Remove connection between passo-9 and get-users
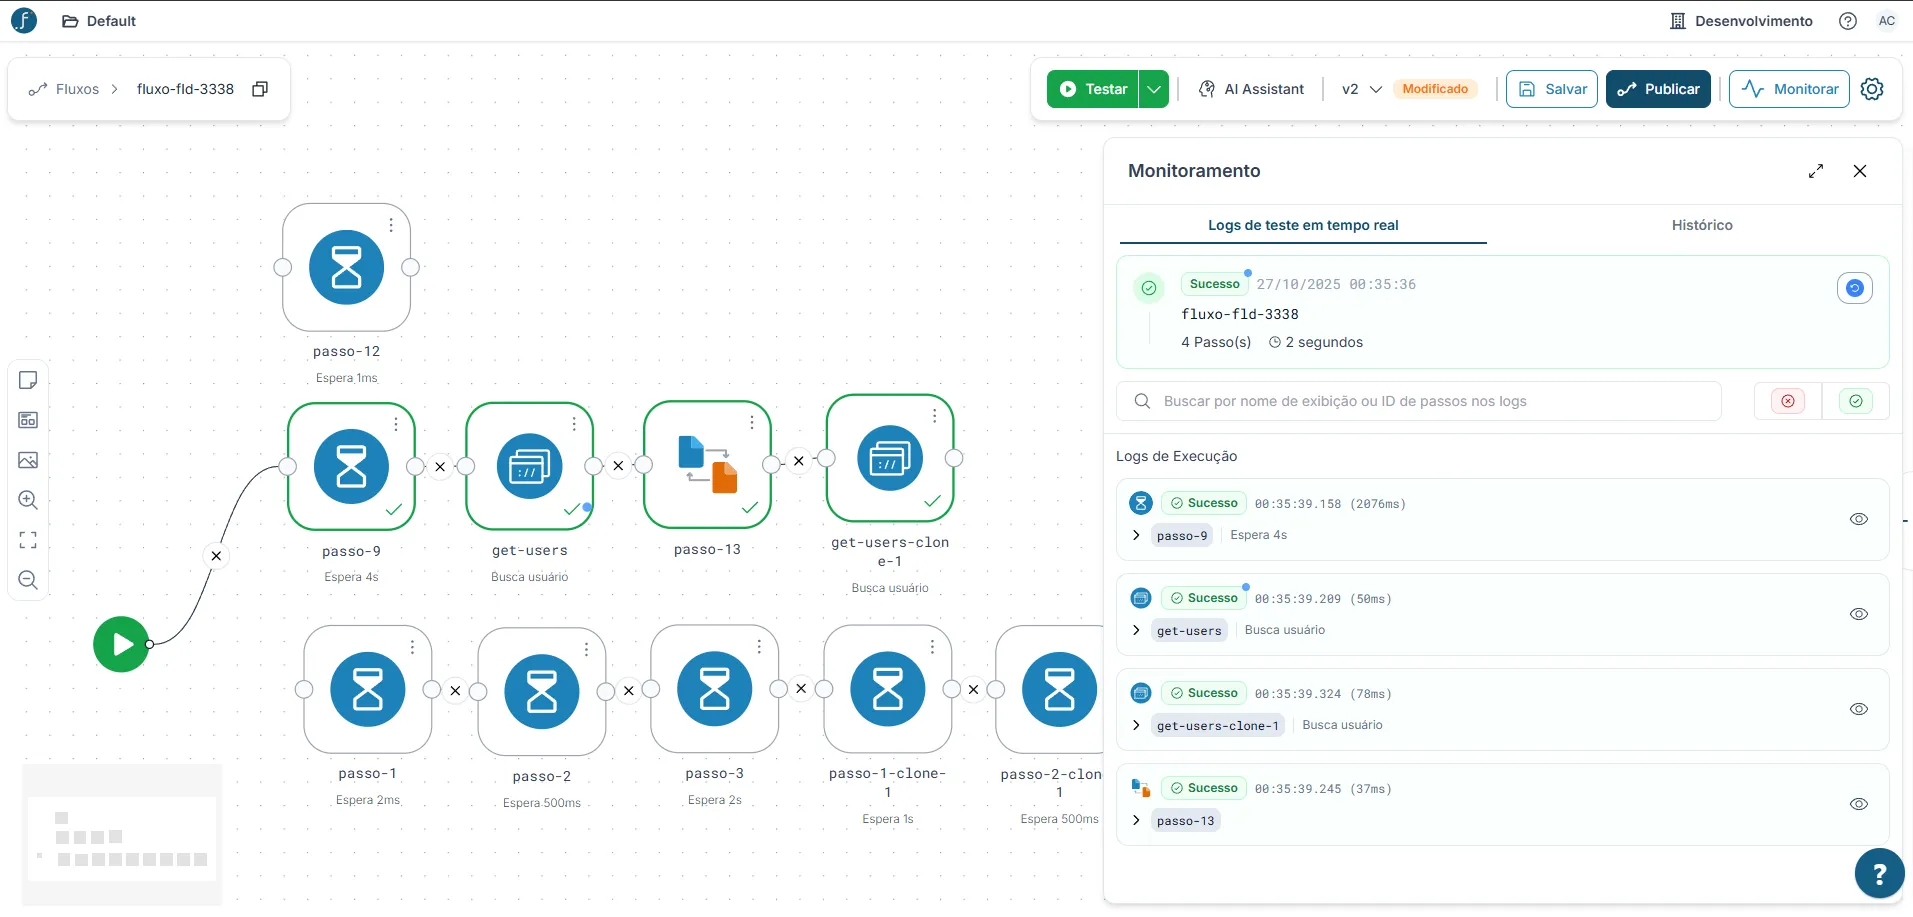1913x917 pixels. click(x=440, y=466)
